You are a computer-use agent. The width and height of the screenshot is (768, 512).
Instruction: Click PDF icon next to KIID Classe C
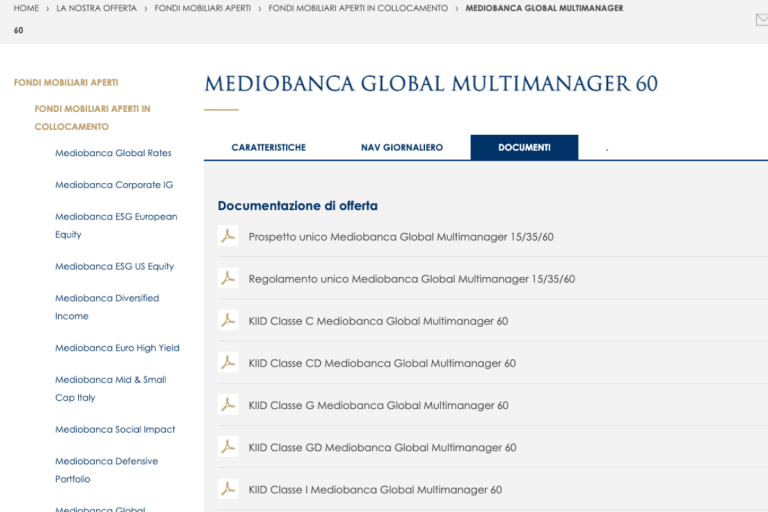228,320
